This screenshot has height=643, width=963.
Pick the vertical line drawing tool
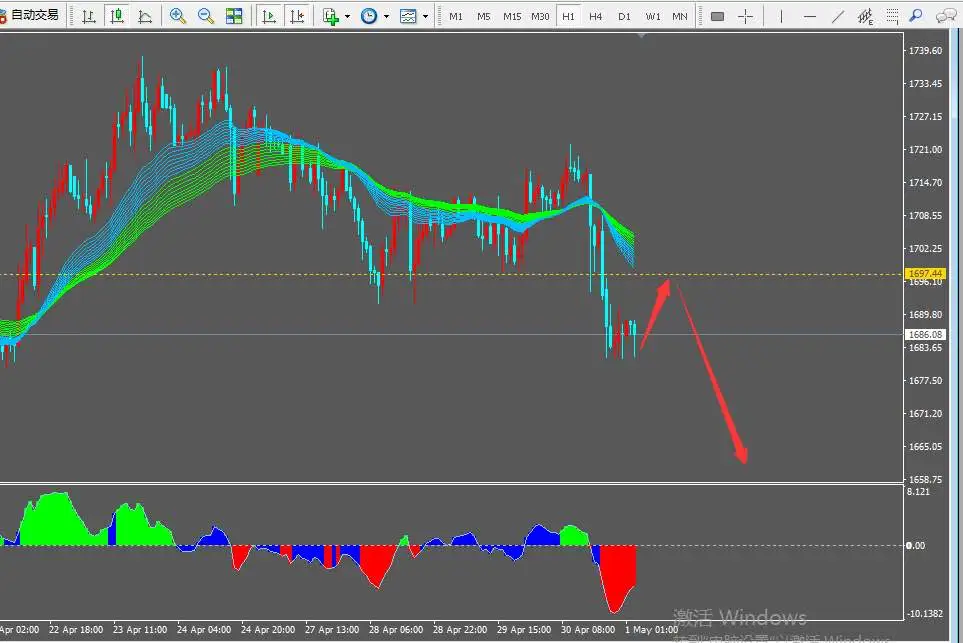[x=781, y=17]
